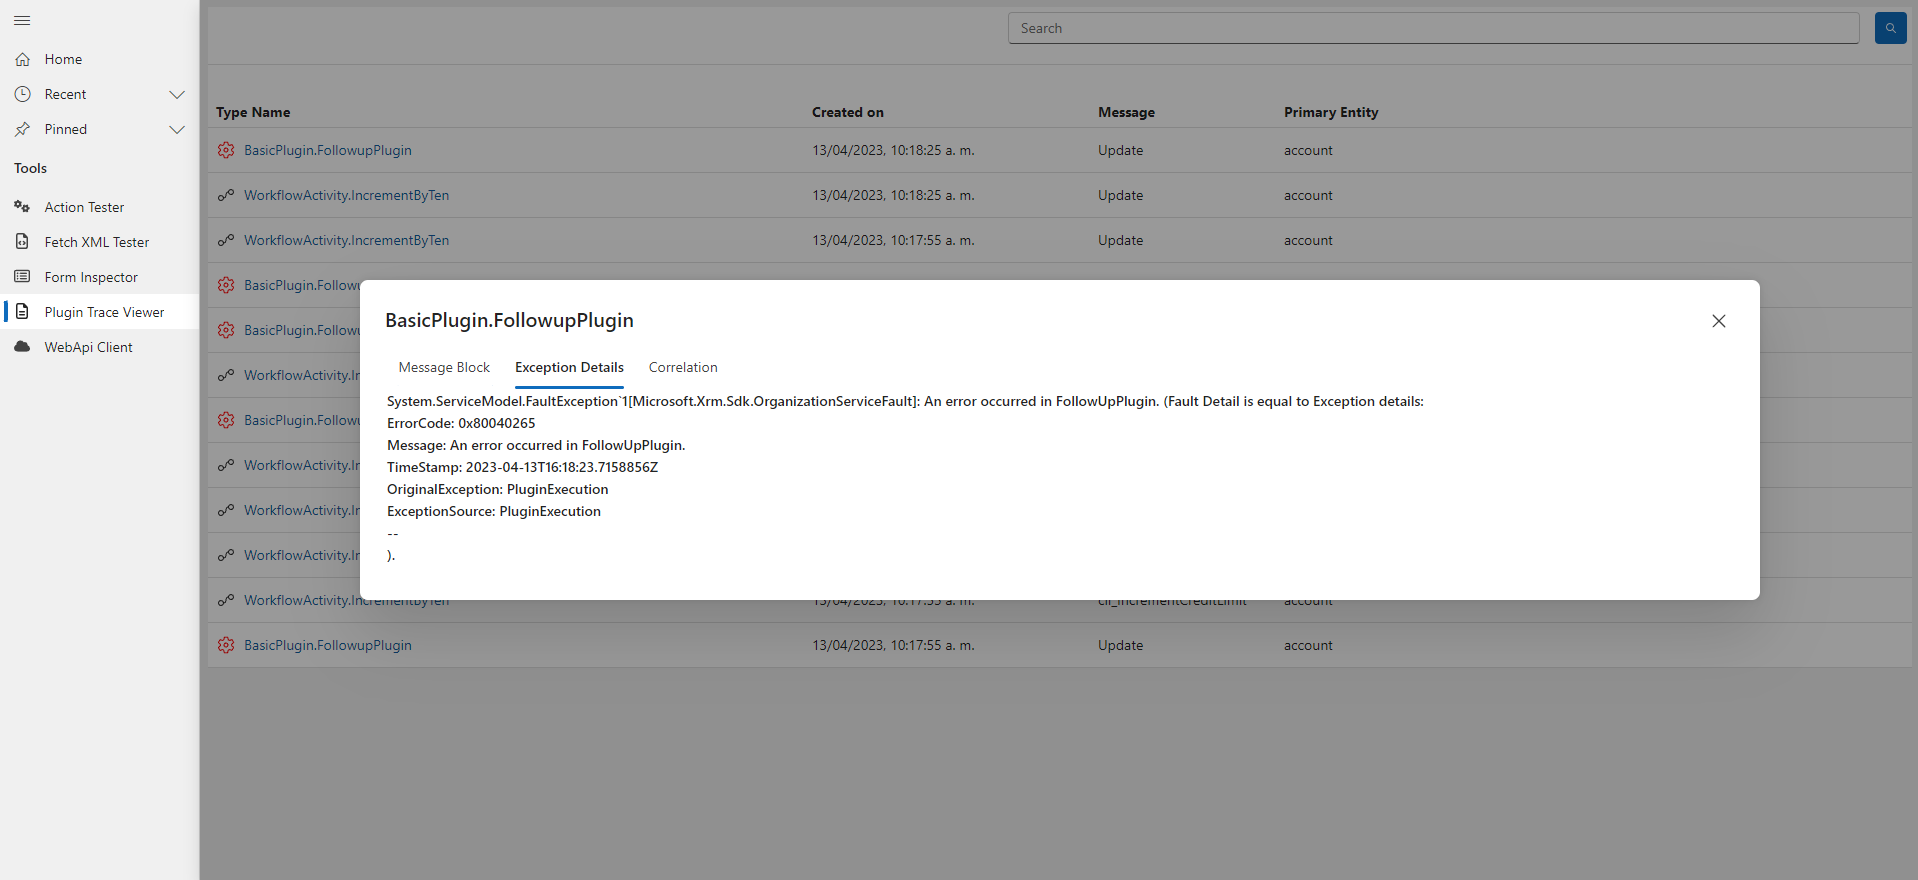Click the Type Name column header
Image resolution: width=1918 pixels, height=880 pixels.
[253, 112]
